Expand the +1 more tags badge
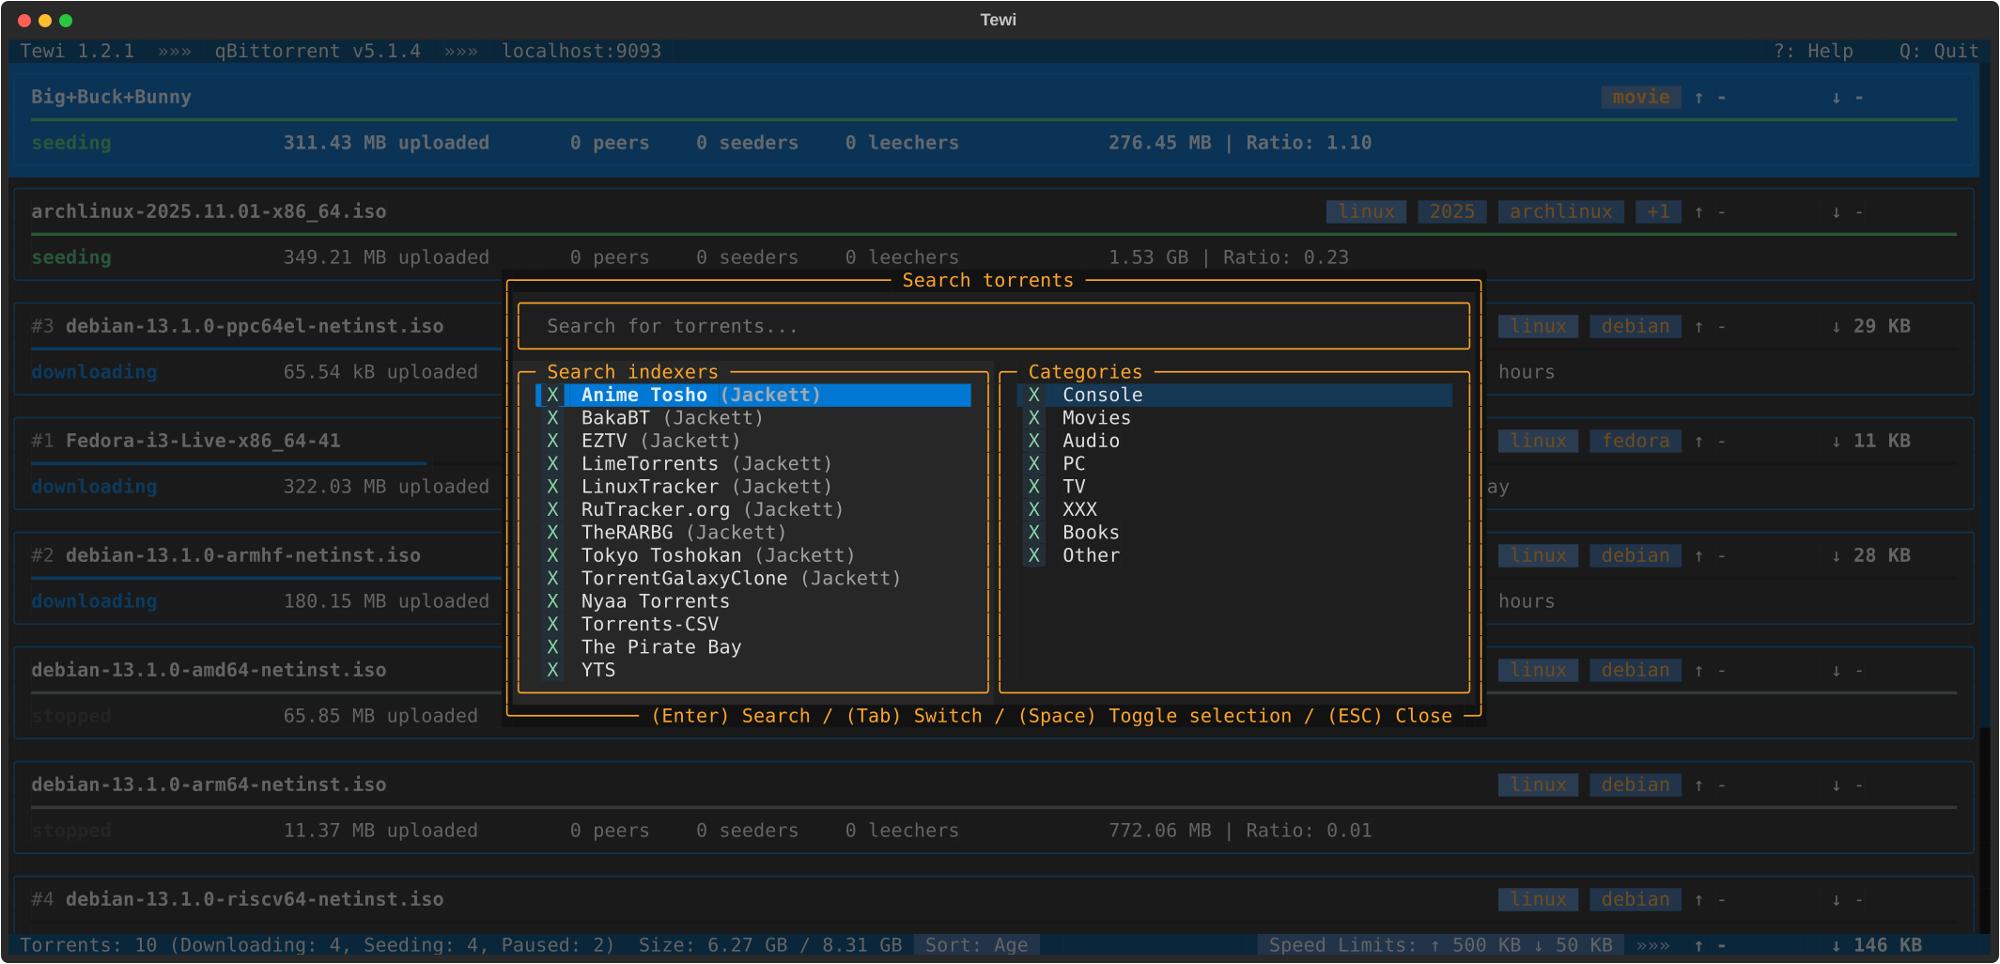Viewport: 2000px width, 964px height. (1658, 212)
